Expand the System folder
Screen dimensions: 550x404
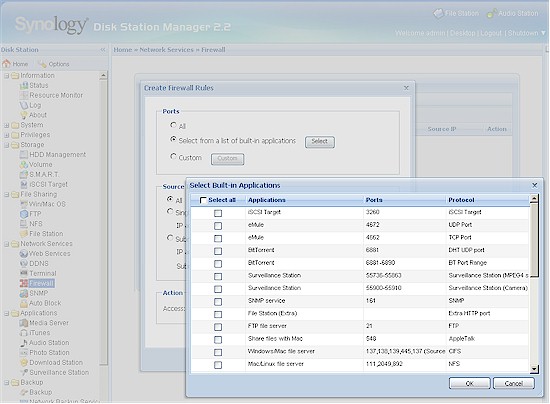[x=7, y=125]
